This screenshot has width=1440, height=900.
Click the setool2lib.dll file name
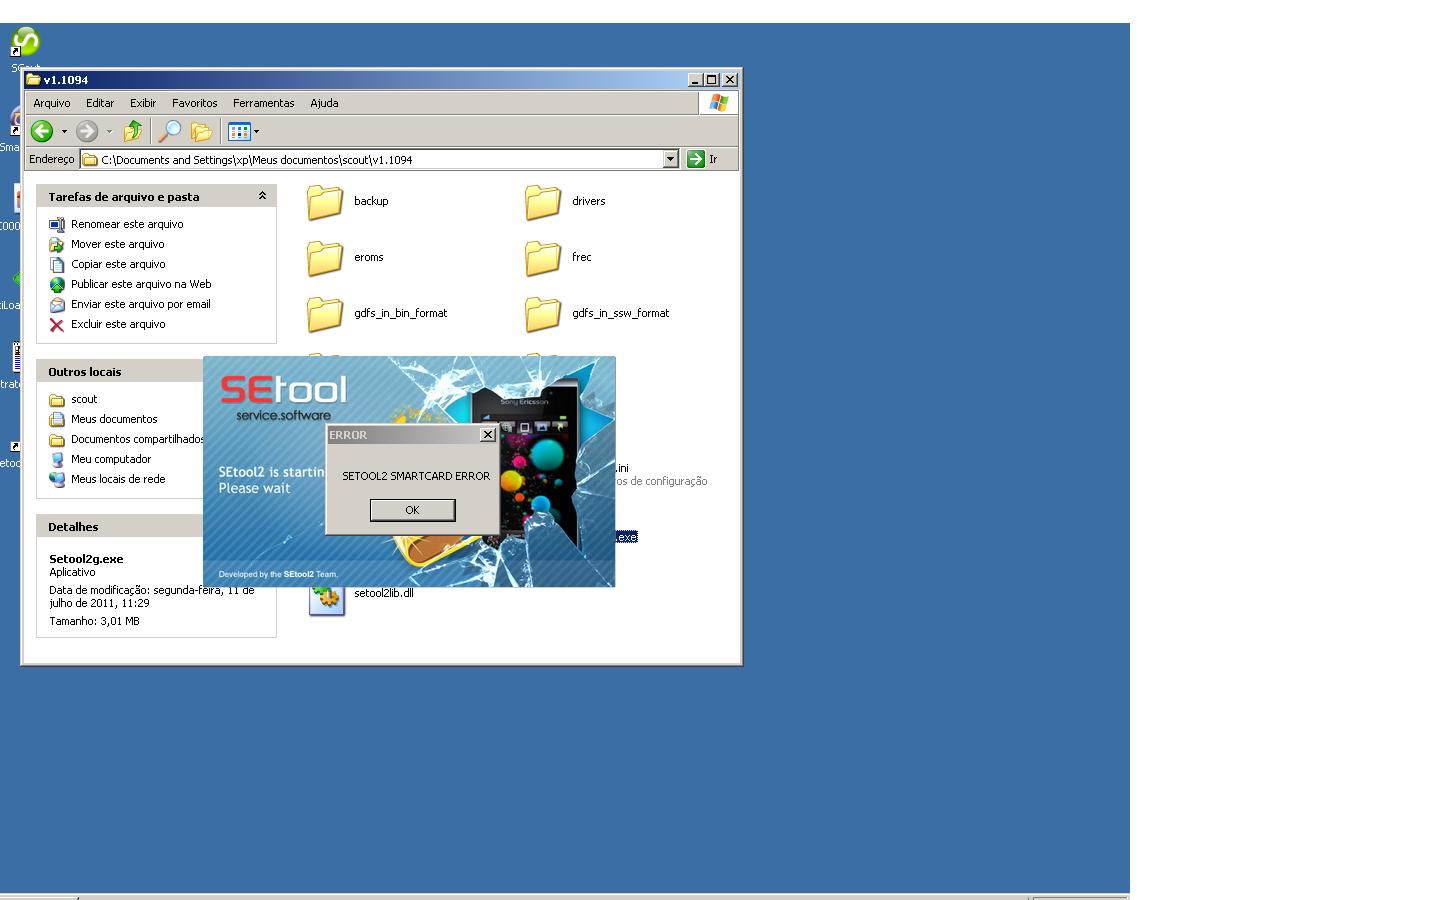point(384,593)
